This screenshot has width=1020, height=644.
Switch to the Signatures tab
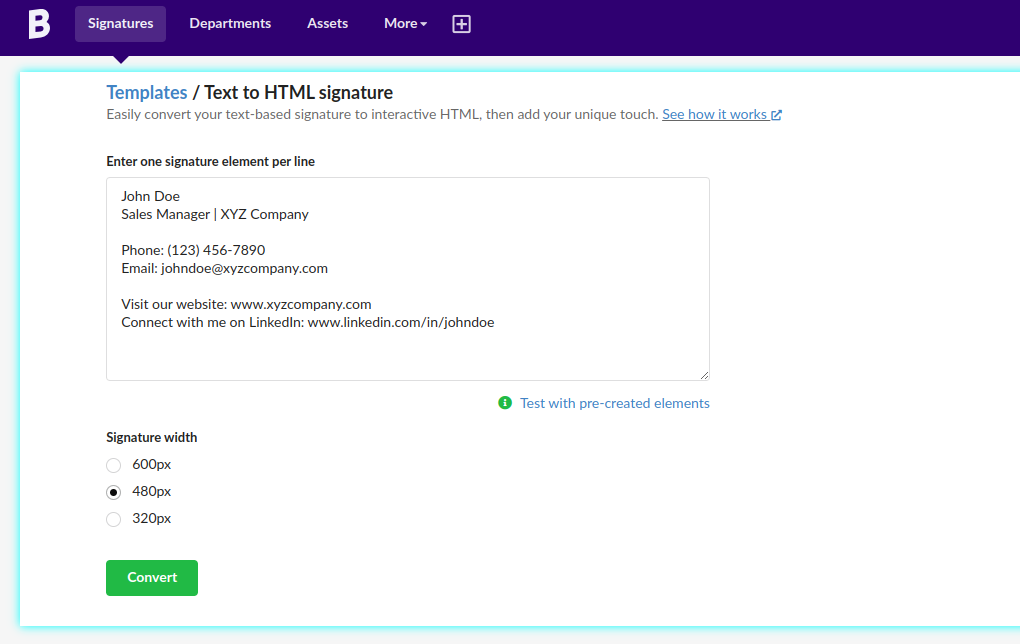point(120,23)
